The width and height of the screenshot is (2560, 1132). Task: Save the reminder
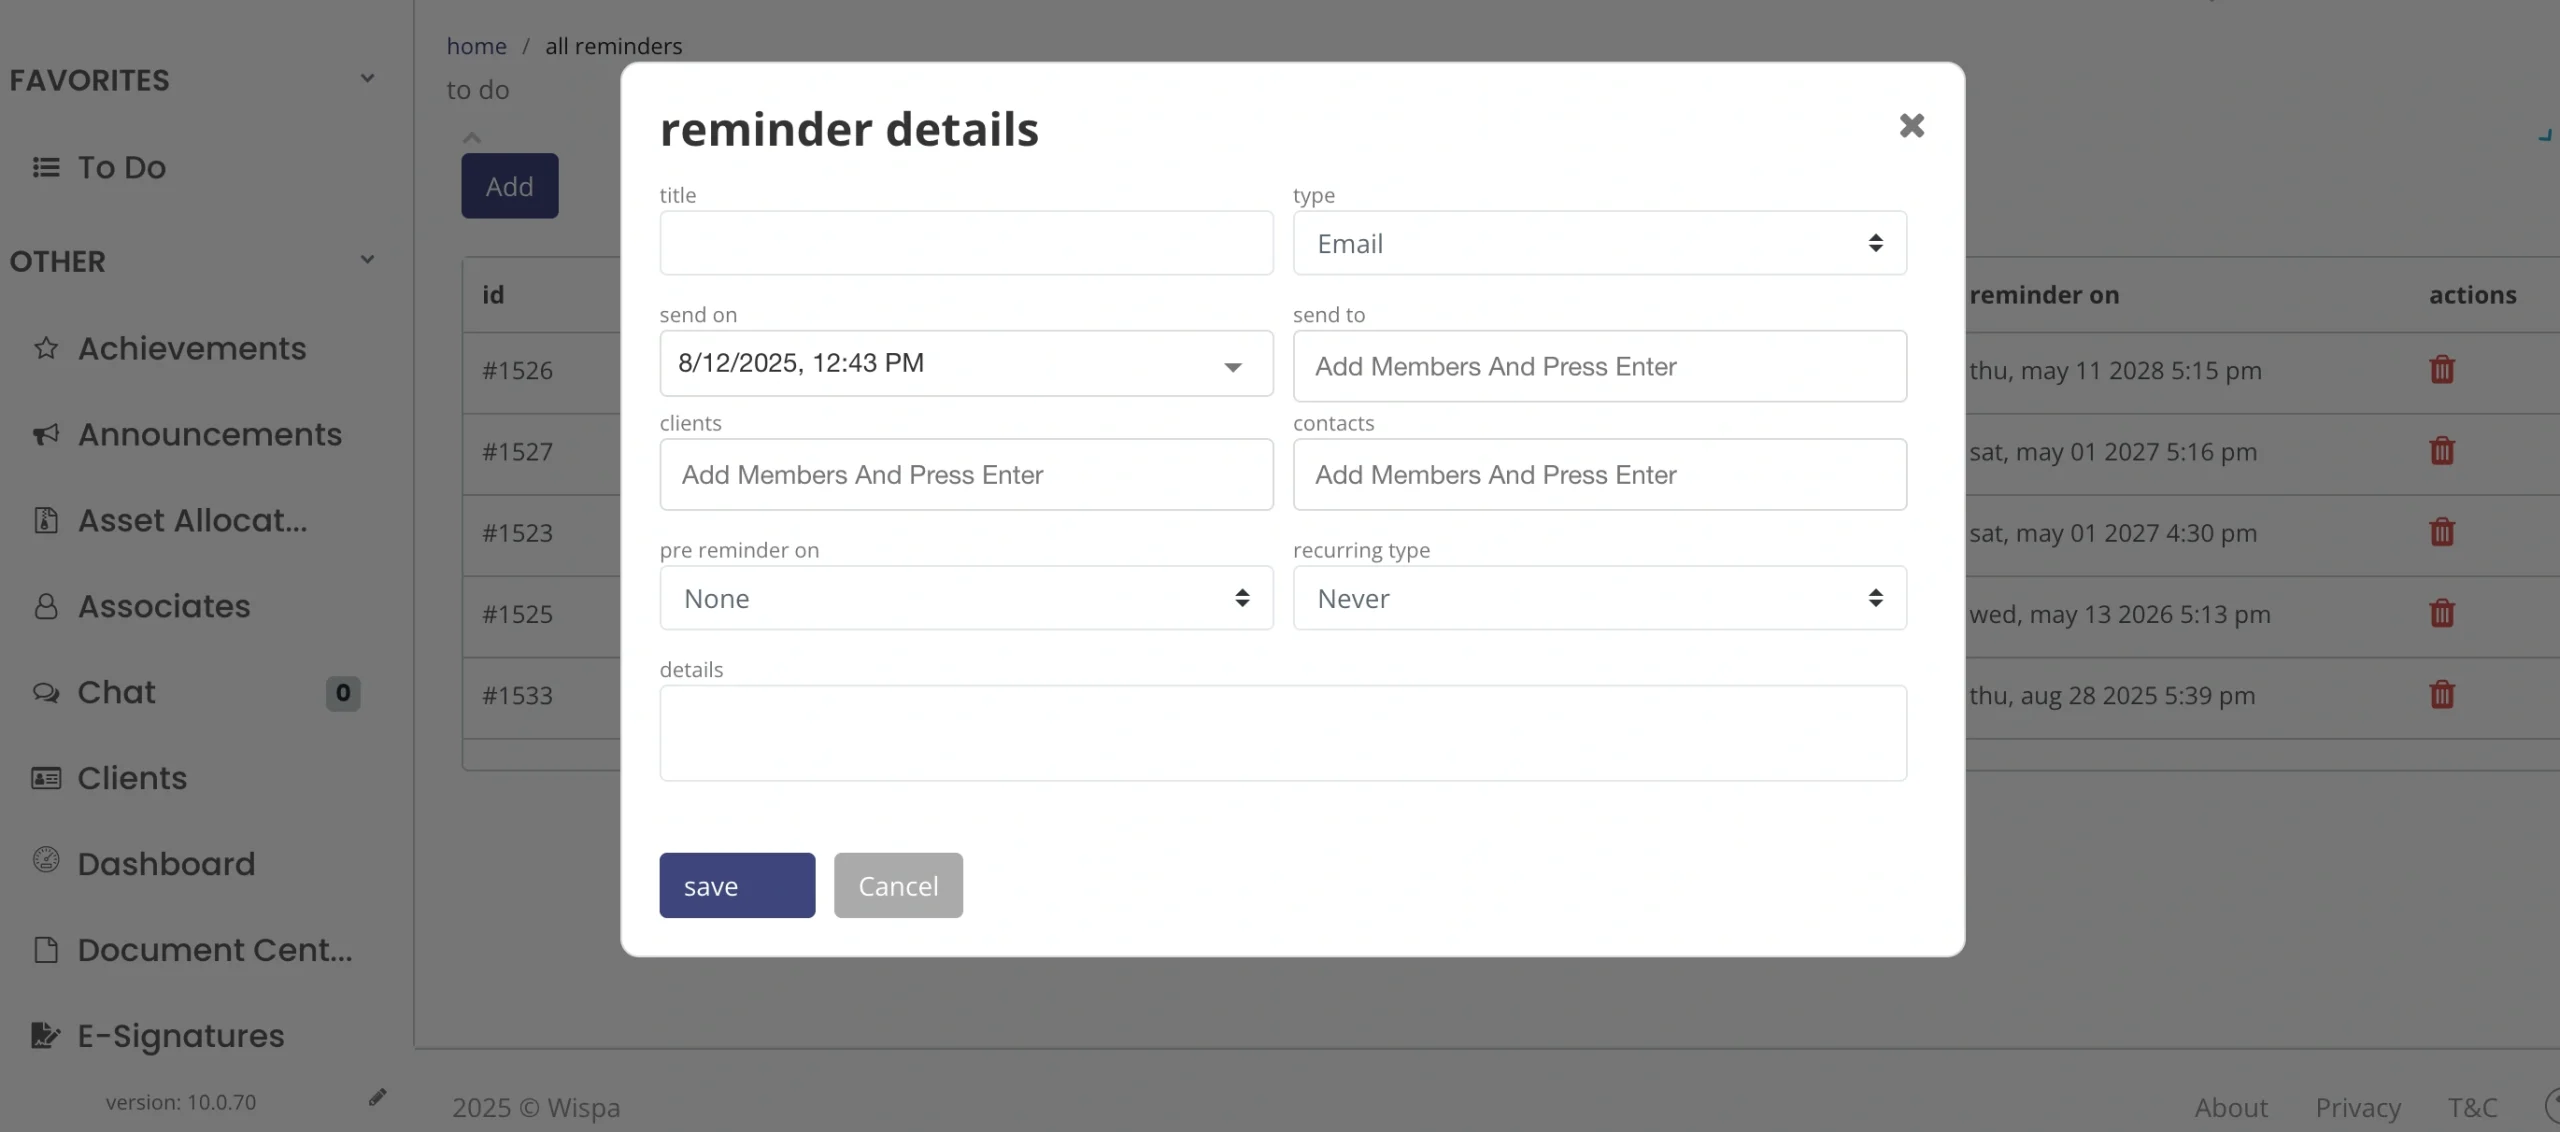pos(736,885)
